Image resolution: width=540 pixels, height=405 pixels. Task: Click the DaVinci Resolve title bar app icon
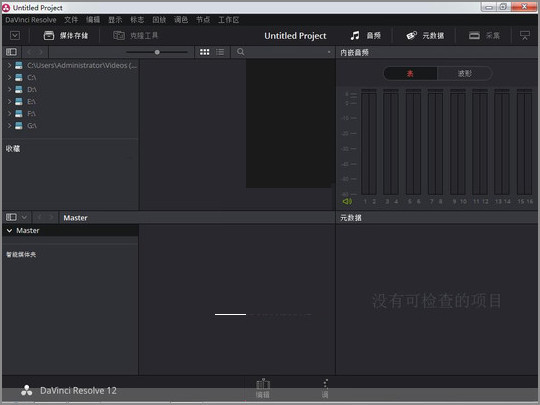pyautogui.click(x=6, y=8)
